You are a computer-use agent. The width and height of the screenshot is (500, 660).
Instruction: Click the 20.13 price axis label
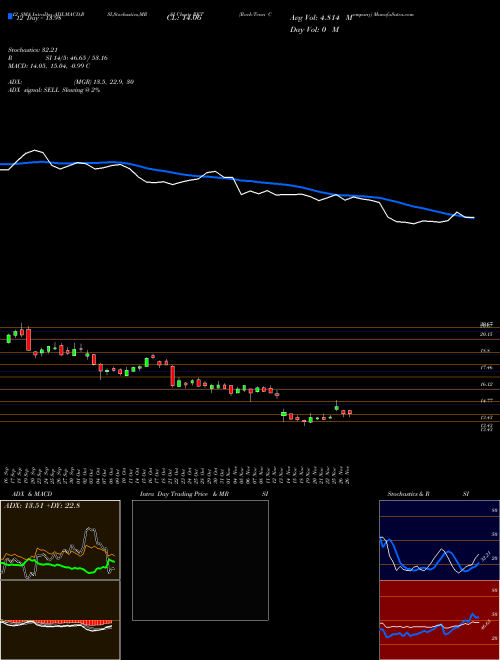tap(487, 334)
